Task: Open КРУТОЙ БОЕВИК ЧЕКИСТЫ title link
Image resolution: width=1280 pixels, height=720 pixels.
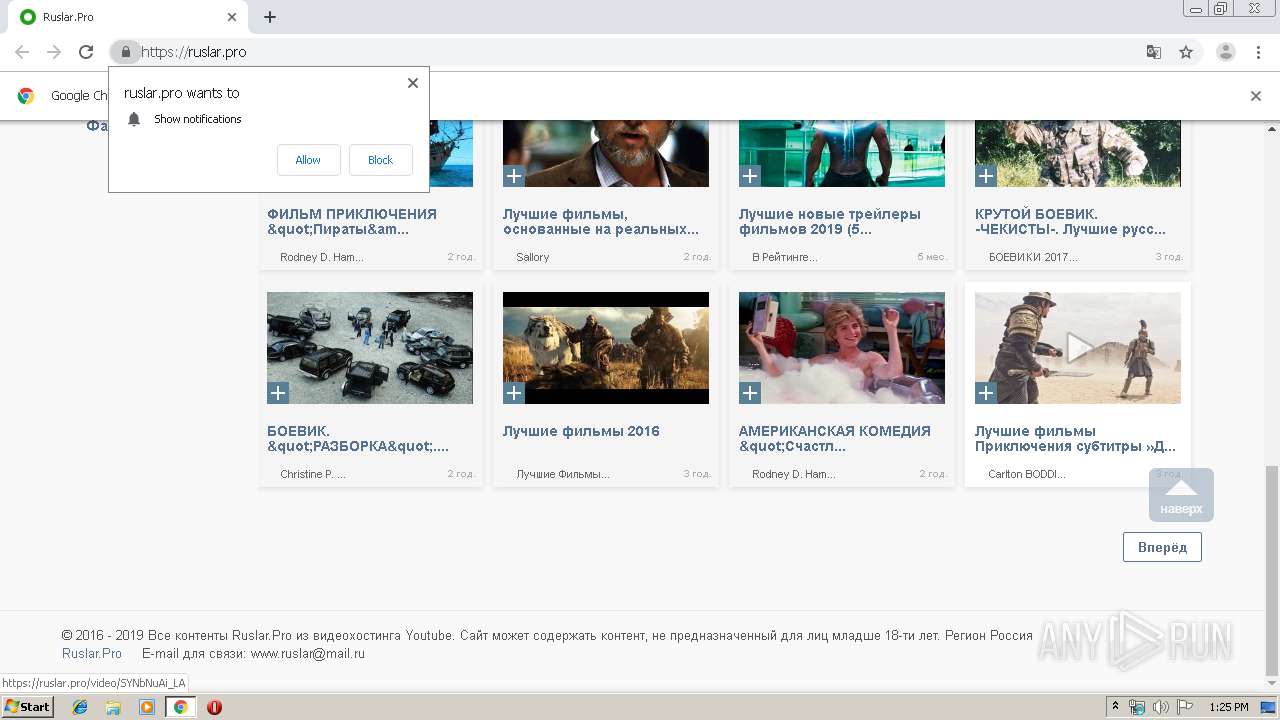Action: click(1070, 222)
